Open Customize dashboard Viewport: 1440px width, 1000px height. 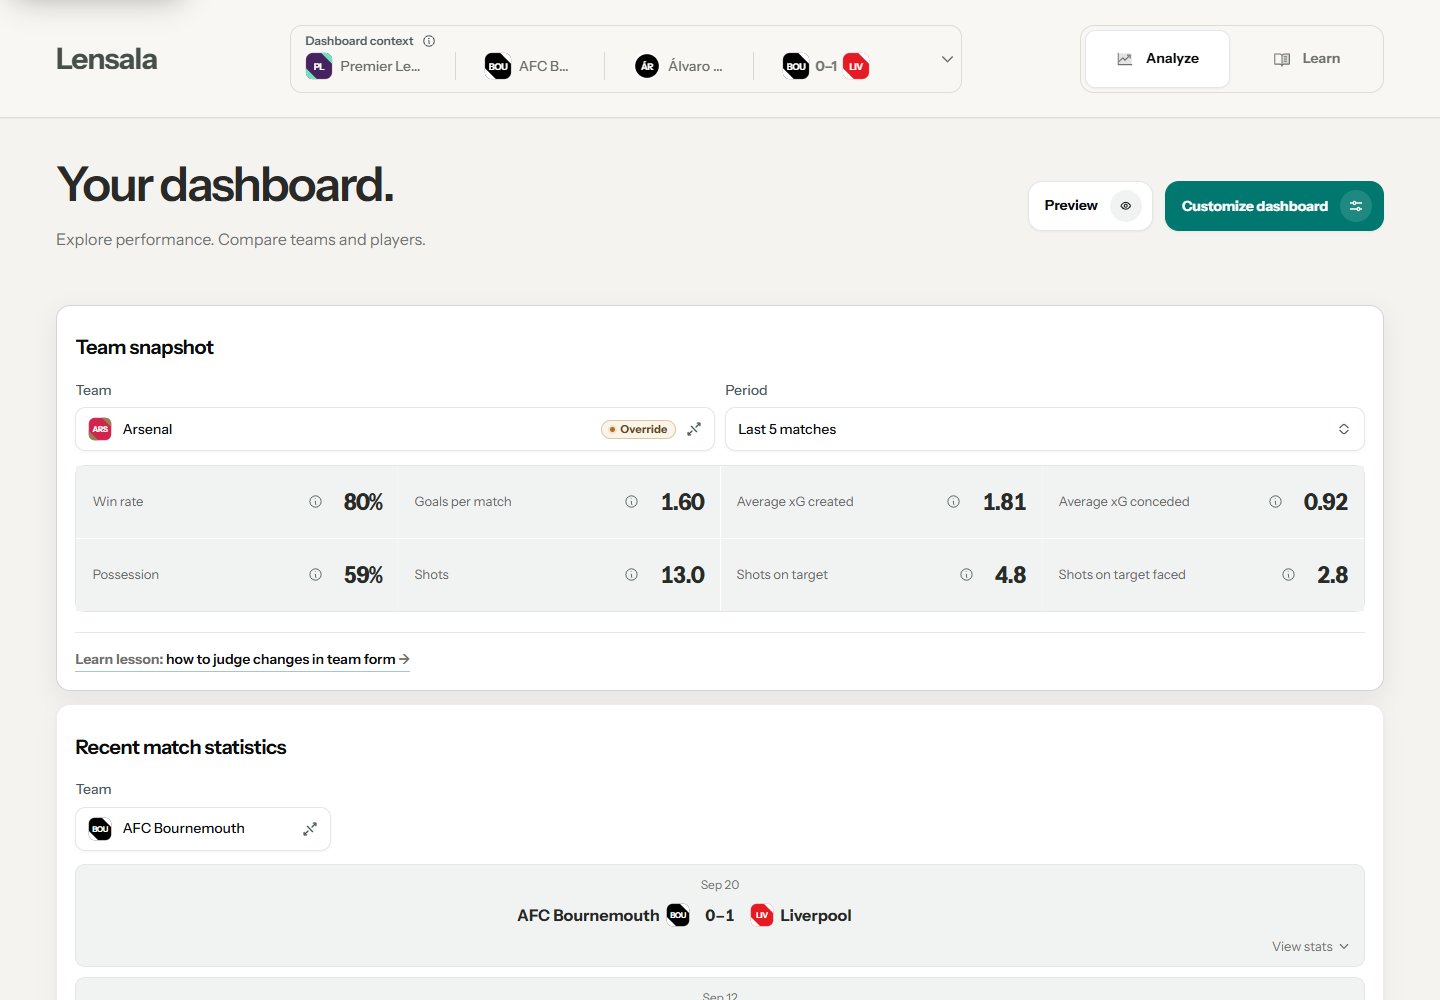(1274, 206)
